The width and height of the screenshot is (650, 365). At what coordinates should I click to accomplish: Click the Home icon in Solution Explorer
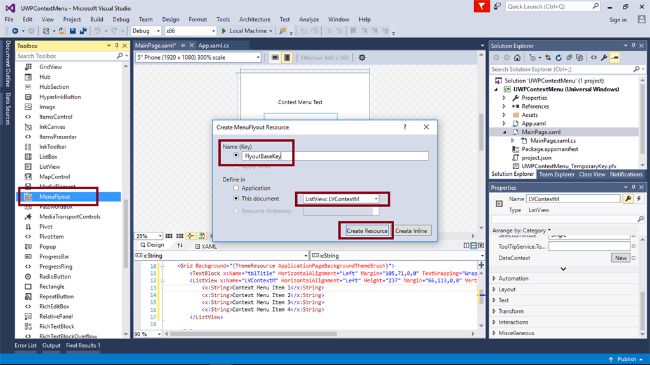click(517, 58)
